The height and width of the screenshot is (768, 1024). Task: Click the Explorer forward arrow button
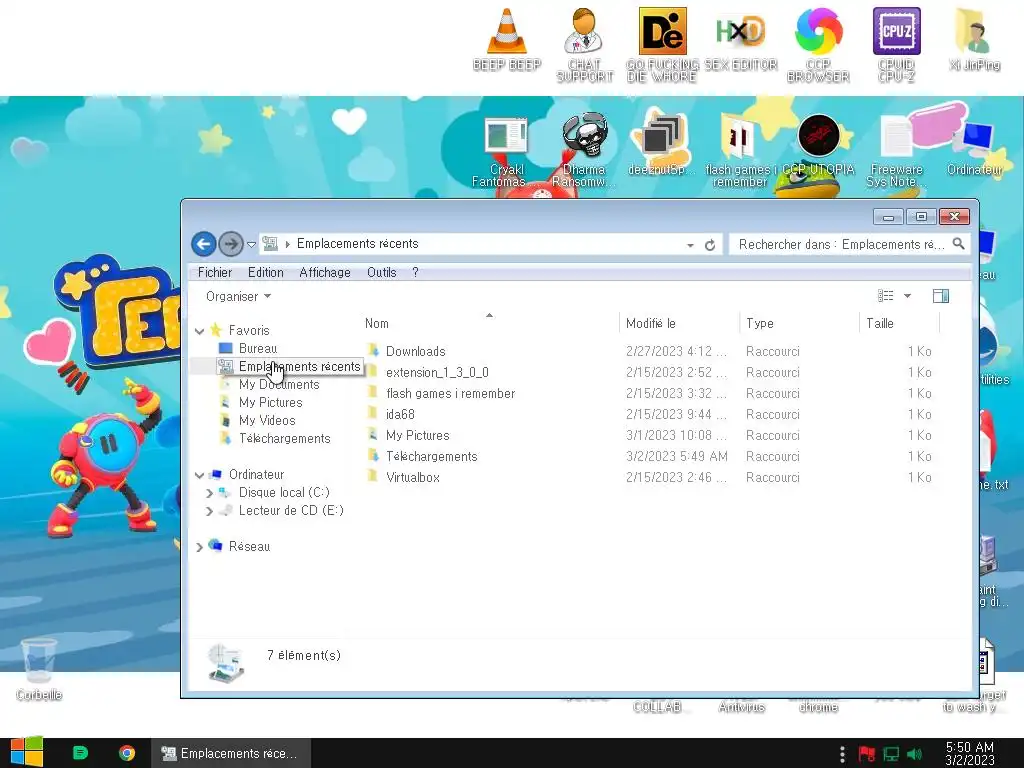(x=230, y=244)
